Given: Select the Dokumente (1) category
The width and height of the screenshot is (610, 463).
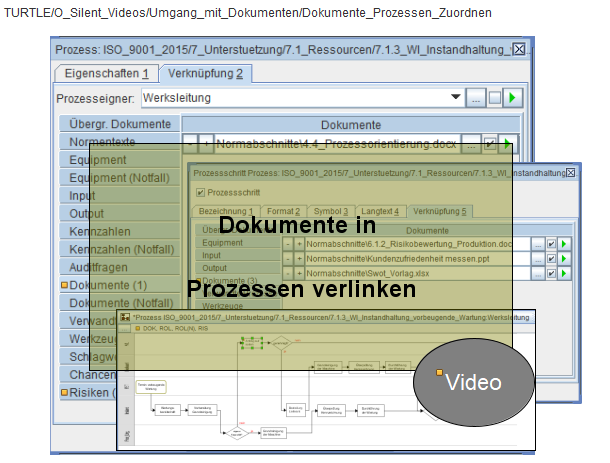Looking at the screenshot, I should (120, 285).
